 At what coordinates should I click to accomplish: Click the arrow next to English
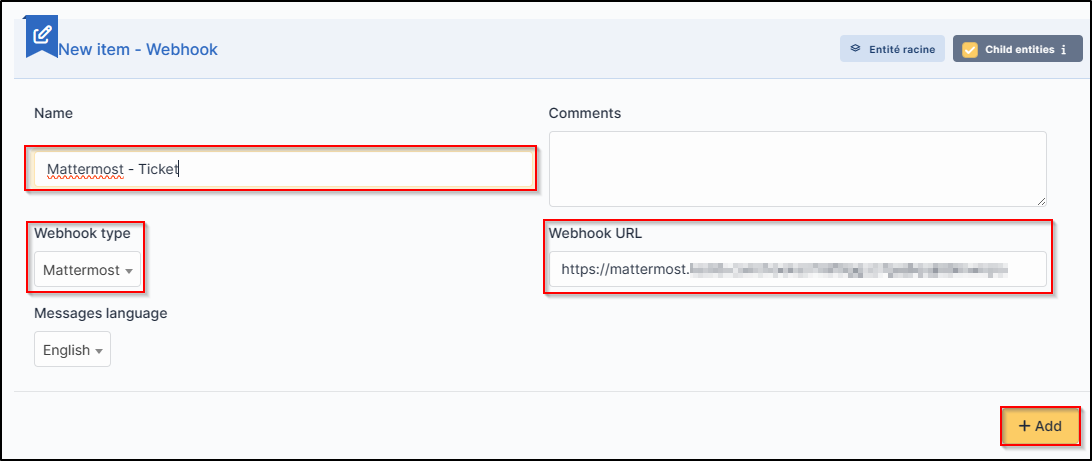pos(99,351)
